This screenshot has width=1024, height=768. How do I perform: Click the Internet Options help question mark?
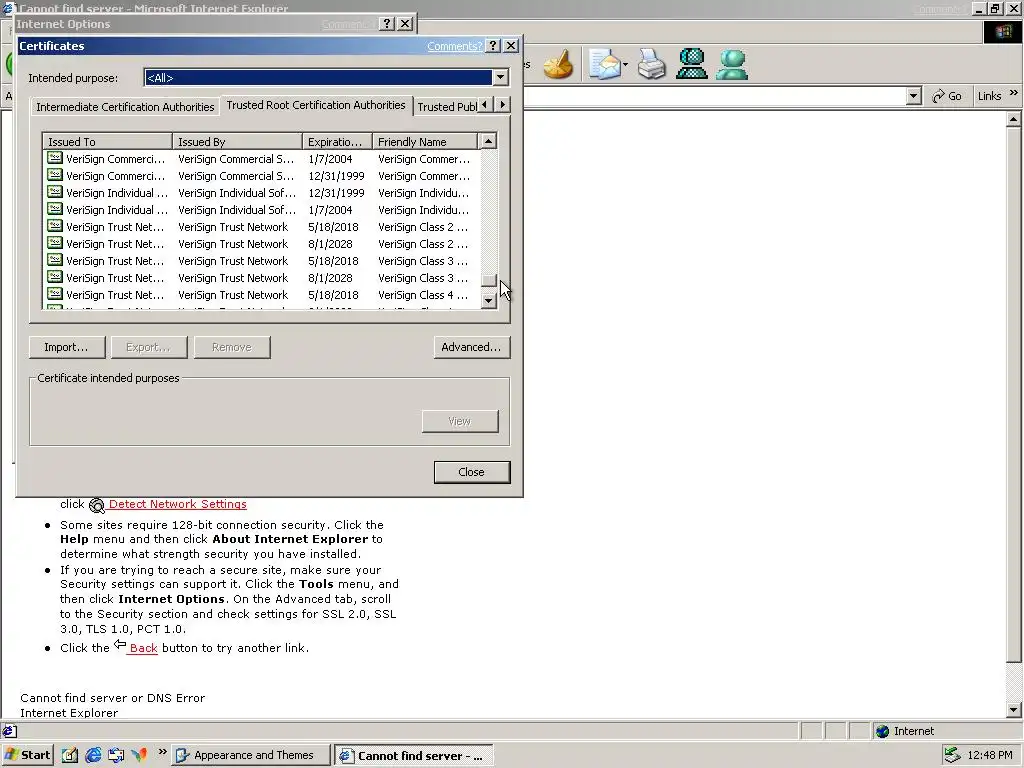(387, 24)
